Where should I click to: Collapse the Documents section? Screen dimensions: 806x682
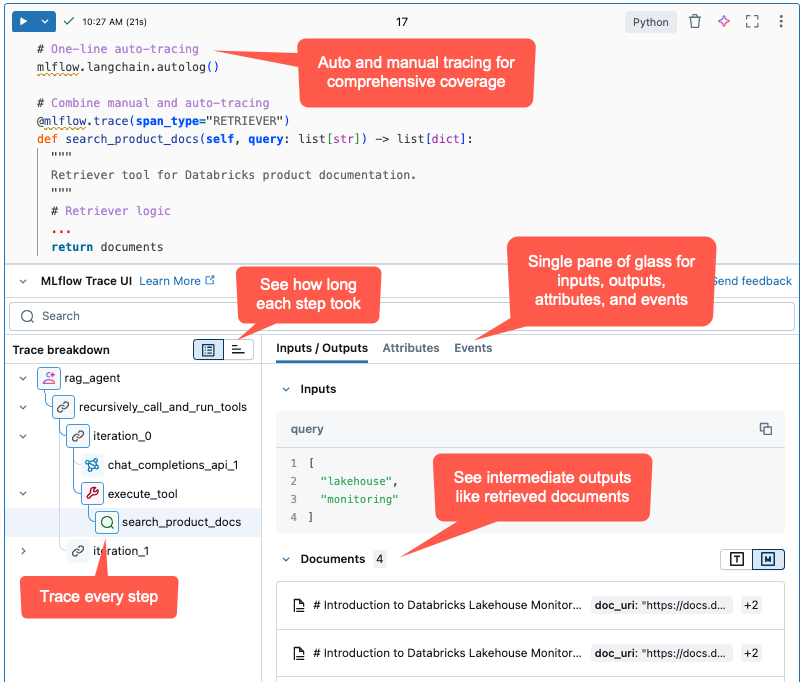coord(286,559)
